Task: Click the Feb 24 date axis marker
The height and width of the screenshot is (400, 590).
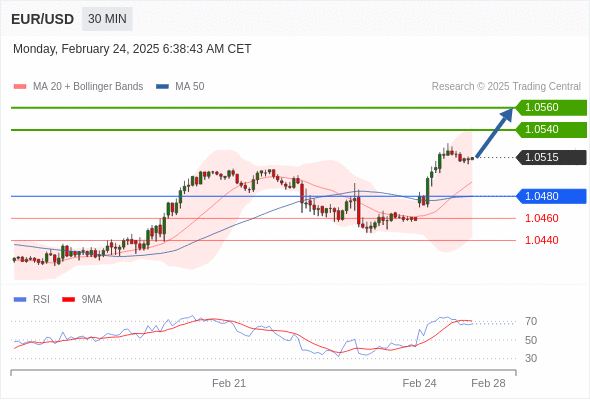Action: tap(419, 383)
